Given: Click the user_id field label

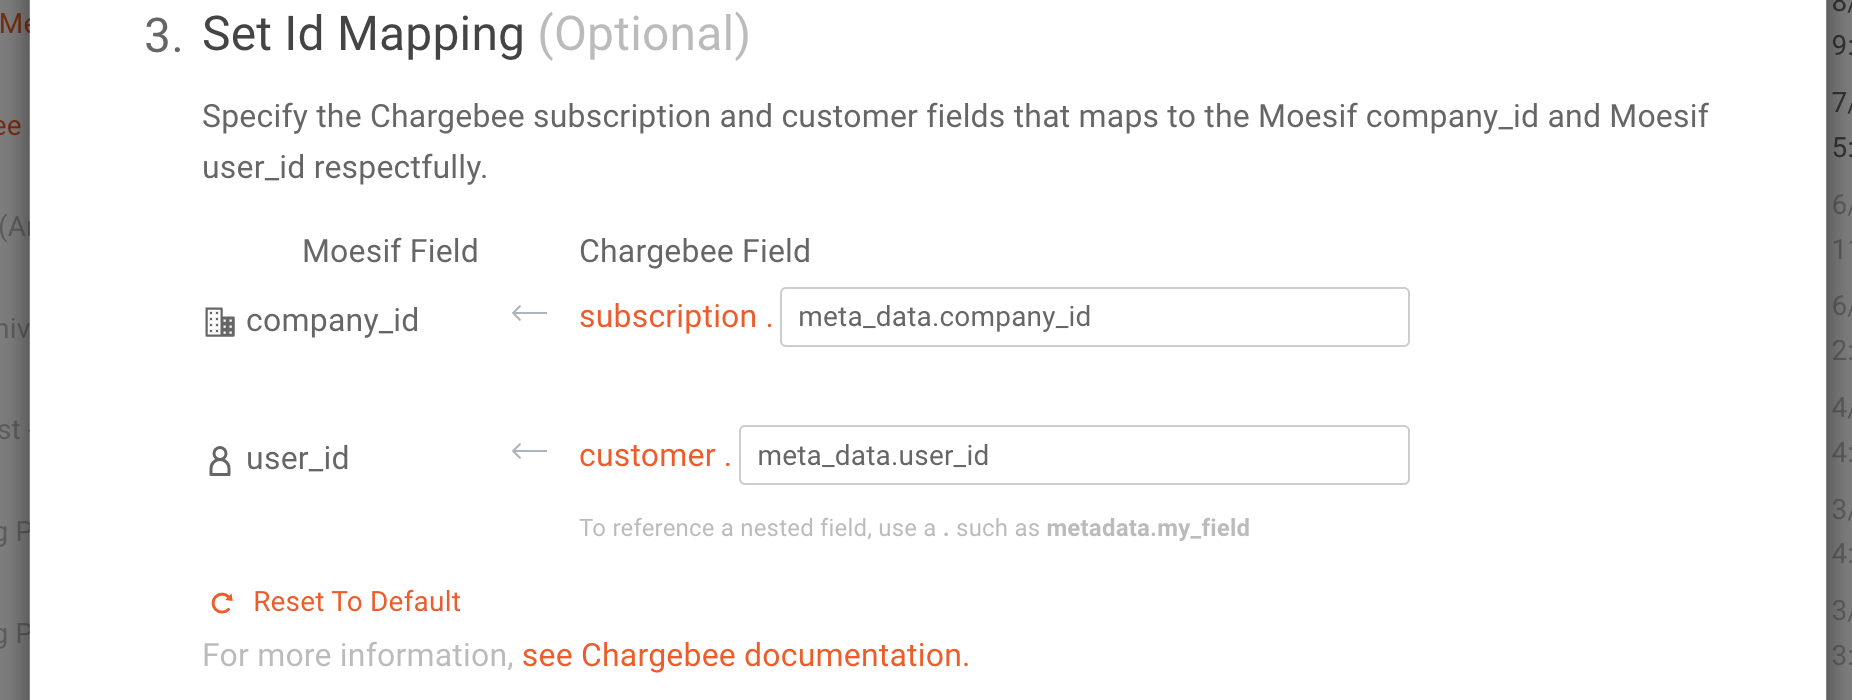Looking at the screenshot, I should point(297,459).
